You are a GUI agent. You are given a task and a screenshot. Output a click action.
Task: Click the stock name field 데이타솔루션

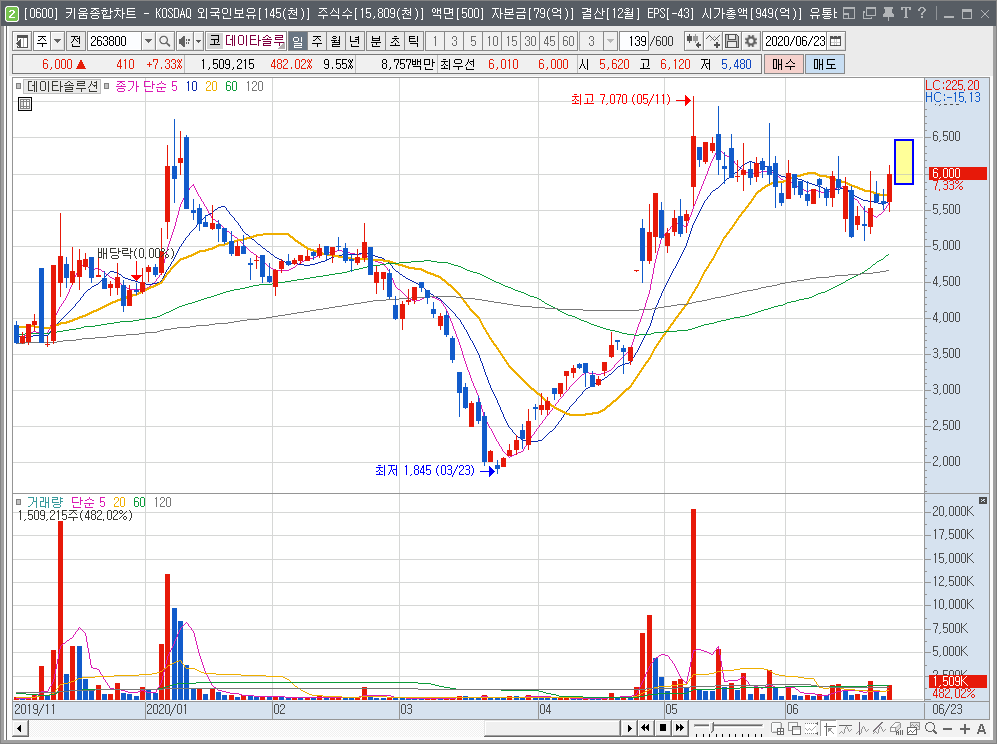coord(255,41)
